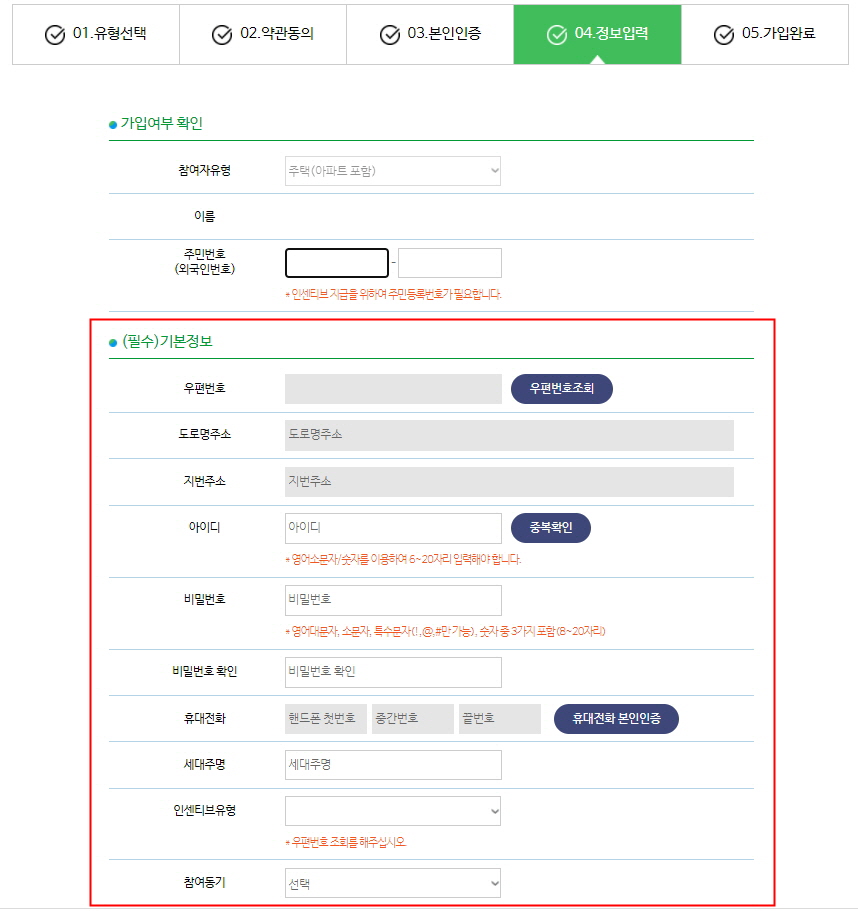Open the 03.본인인증 step tab
858x911 pixels.
click(429, 34)
